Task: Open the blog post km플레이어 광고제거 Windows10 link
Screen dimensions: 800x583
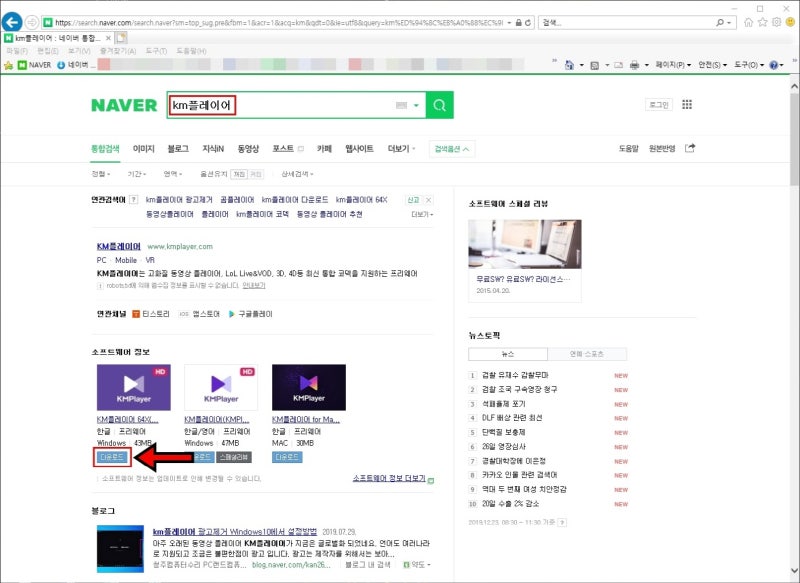Action: point(235,531)
